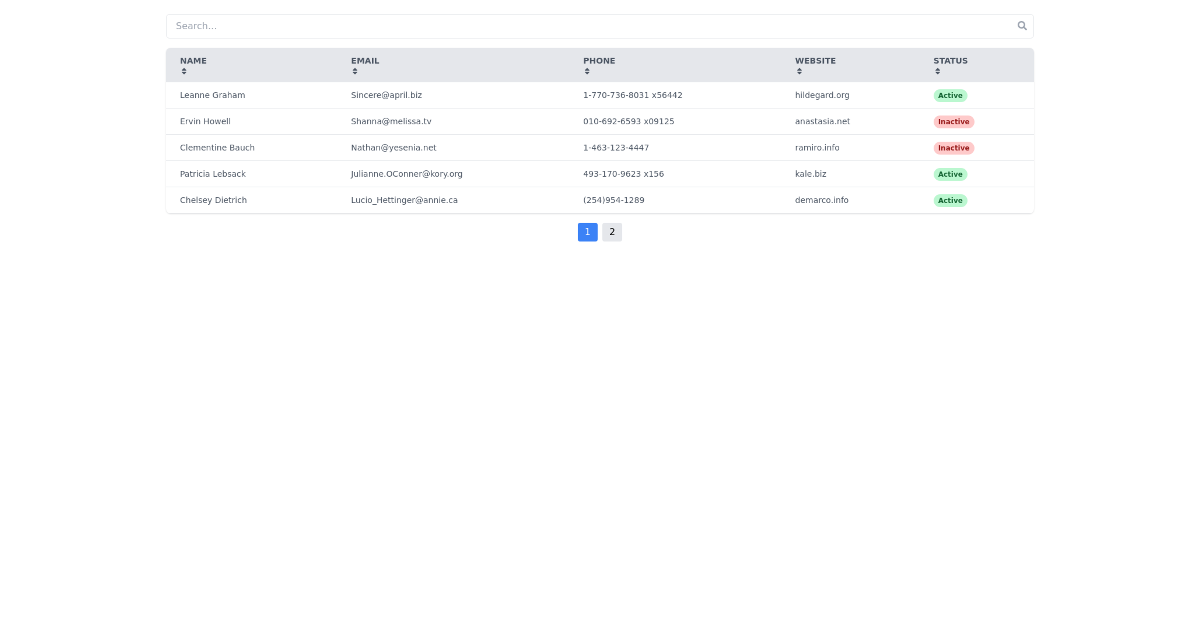Click phone number 1-463-123-4447
Viewport: 1200px width, 630px height.
[616, 148]
